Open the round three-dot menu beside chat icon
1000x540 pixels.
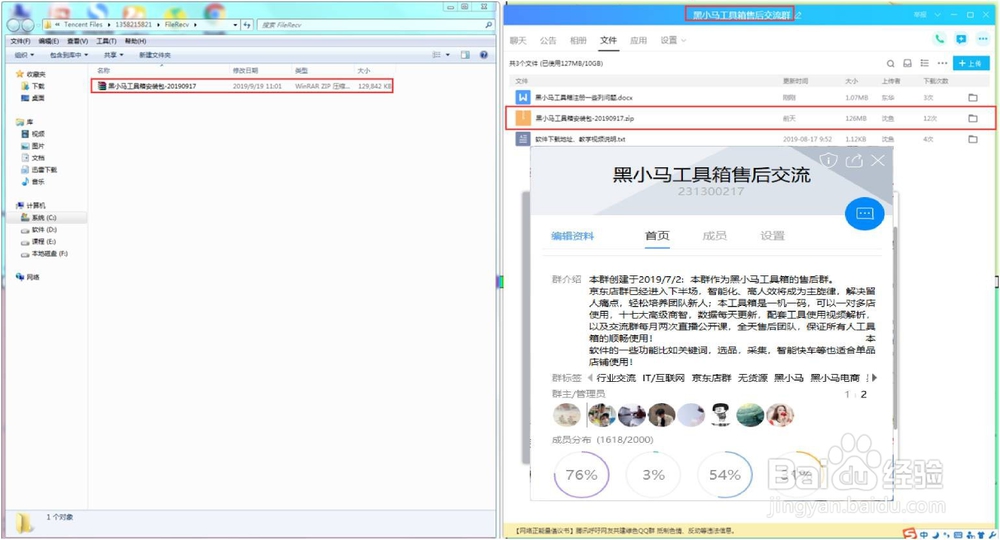point(982,39)
